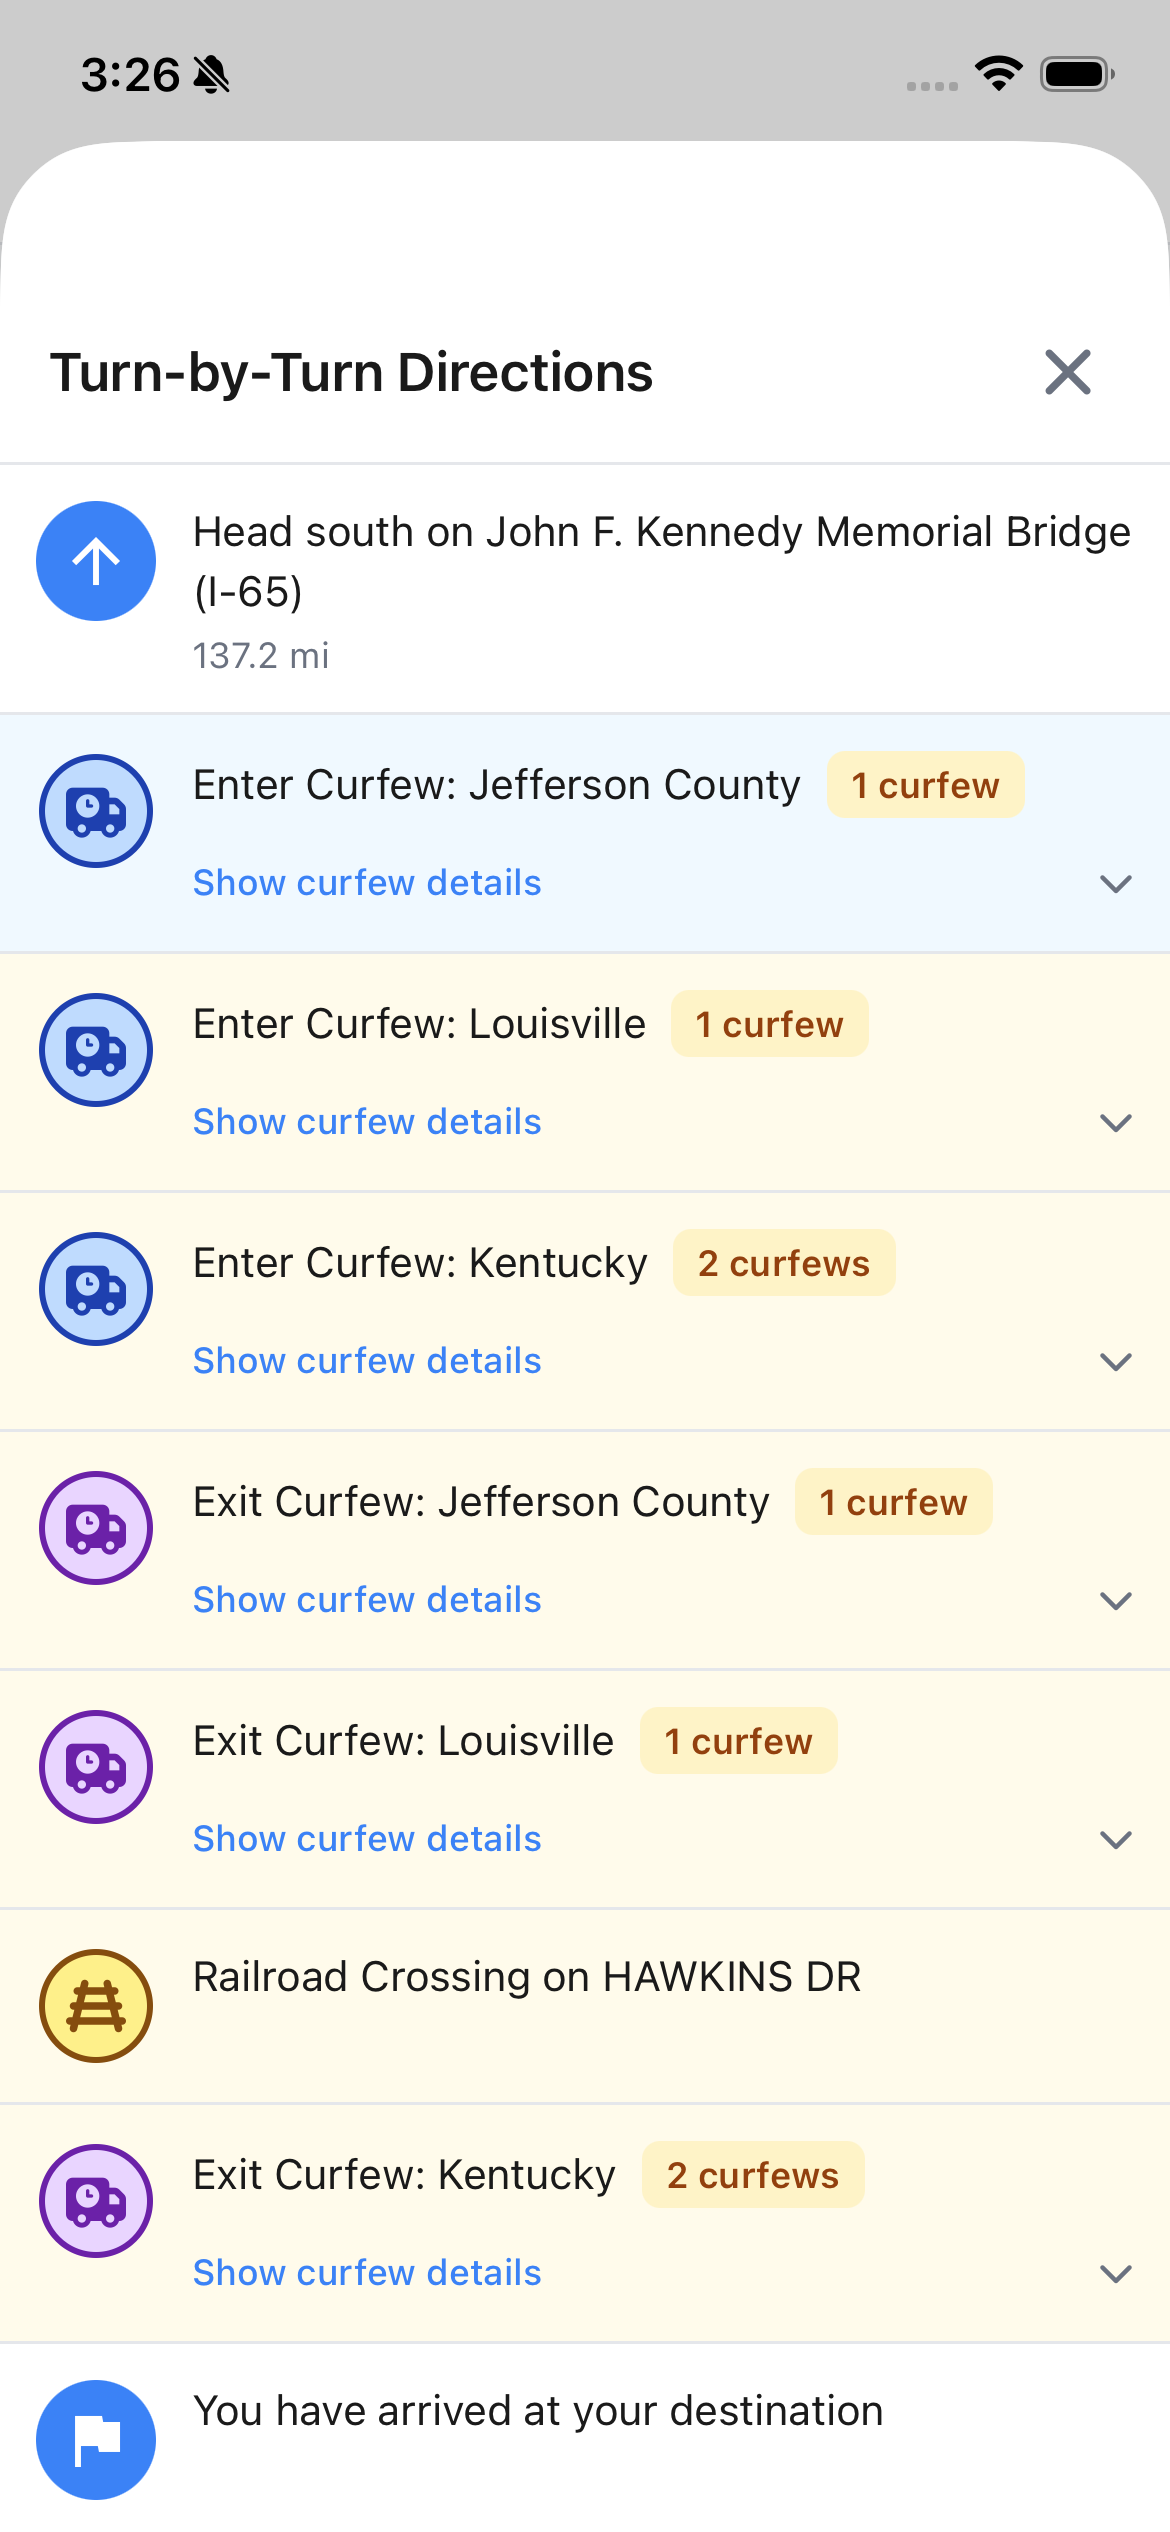Tap the destination flag icon
This screenshot has width=1170, height=2532.
pos(96,2440)
